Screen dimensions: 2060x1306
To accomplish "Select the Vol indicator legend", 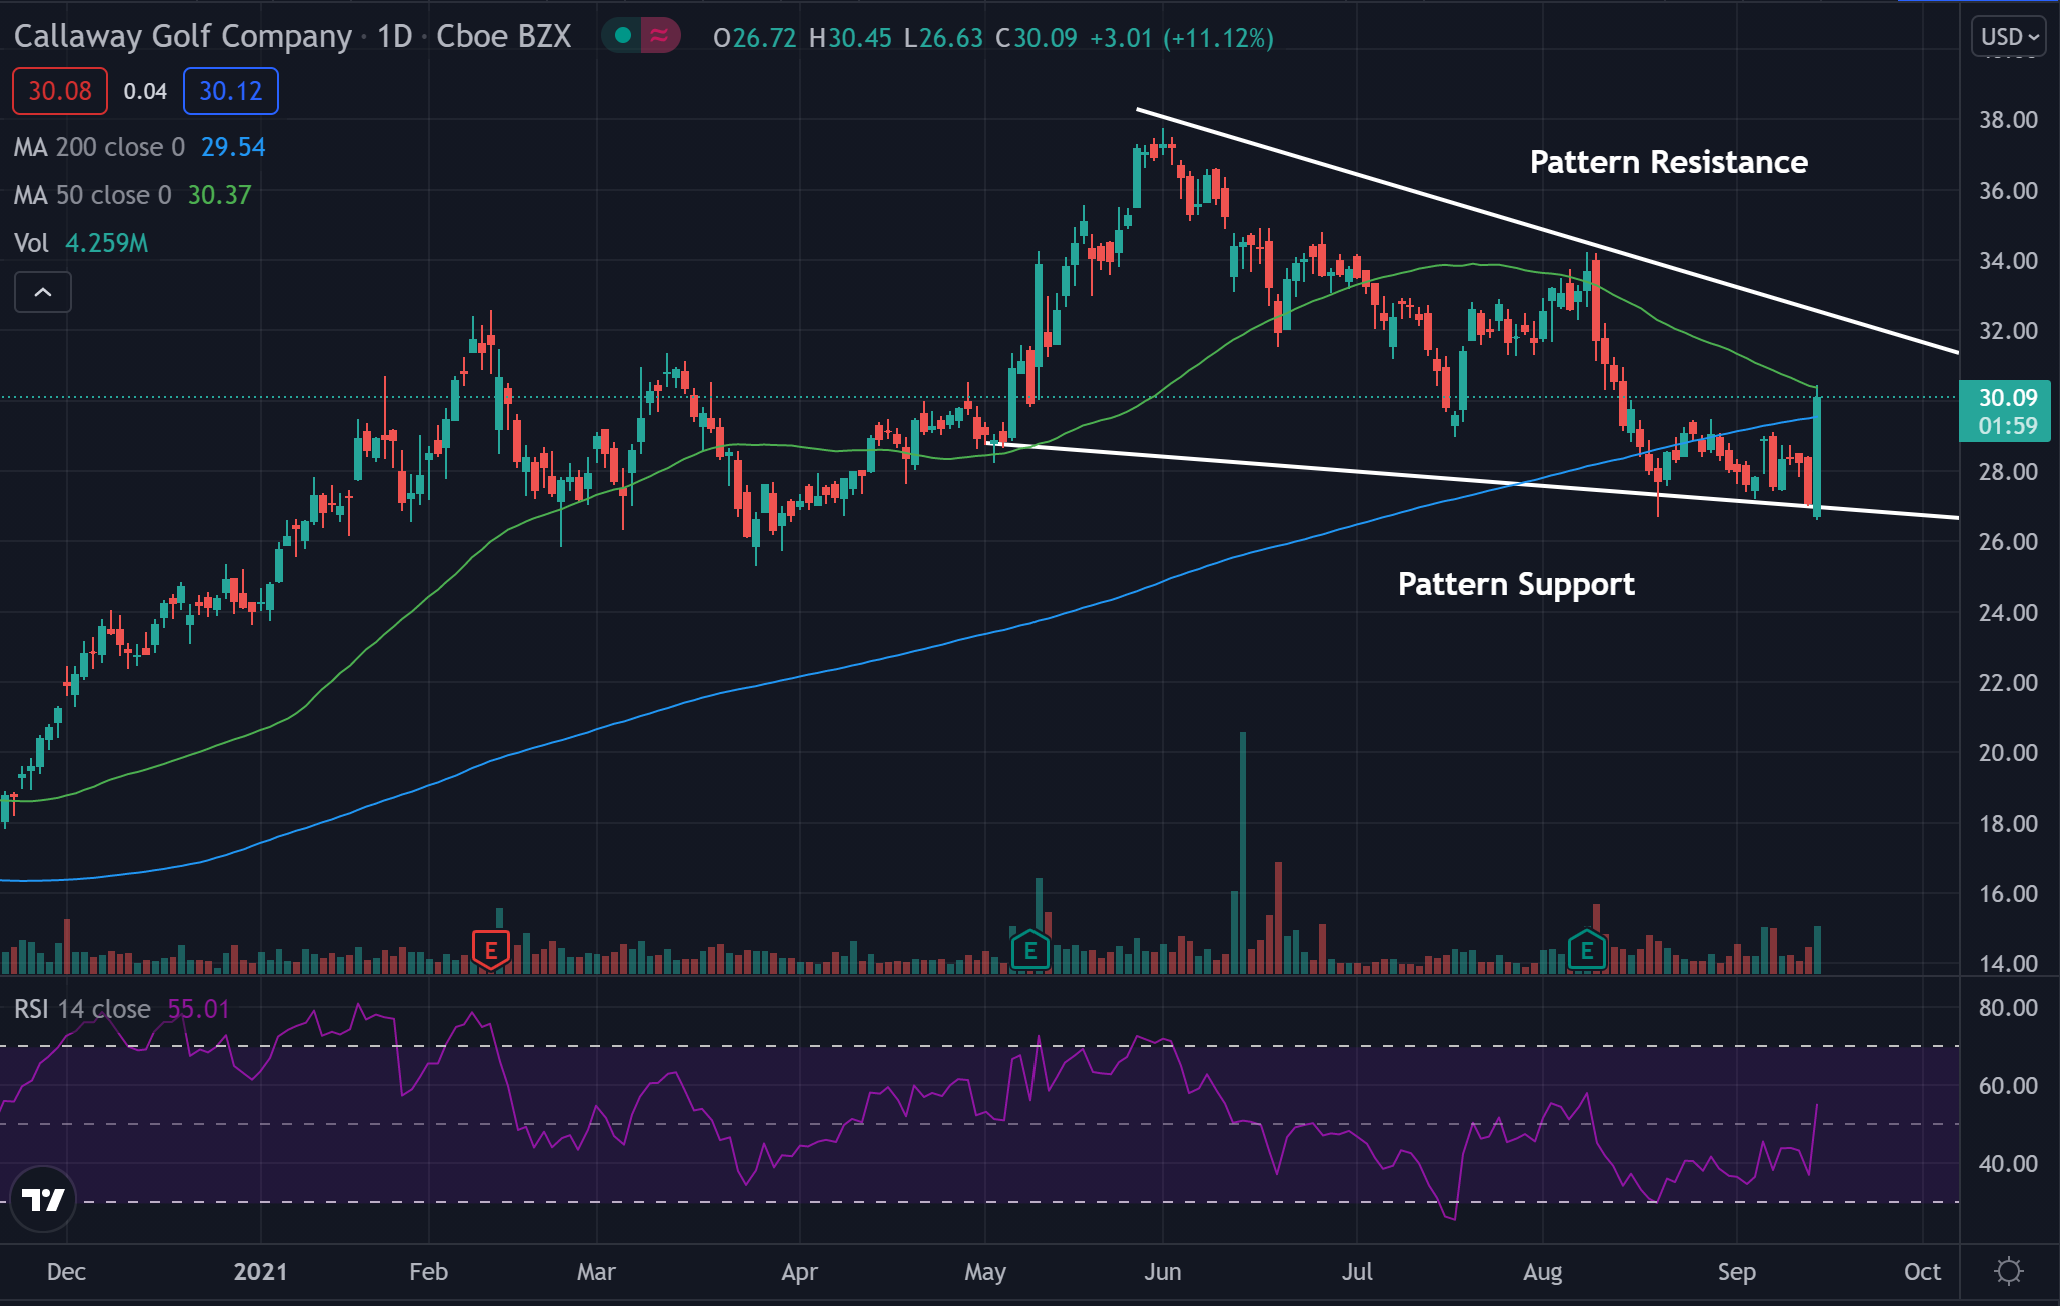I will 81,243.
